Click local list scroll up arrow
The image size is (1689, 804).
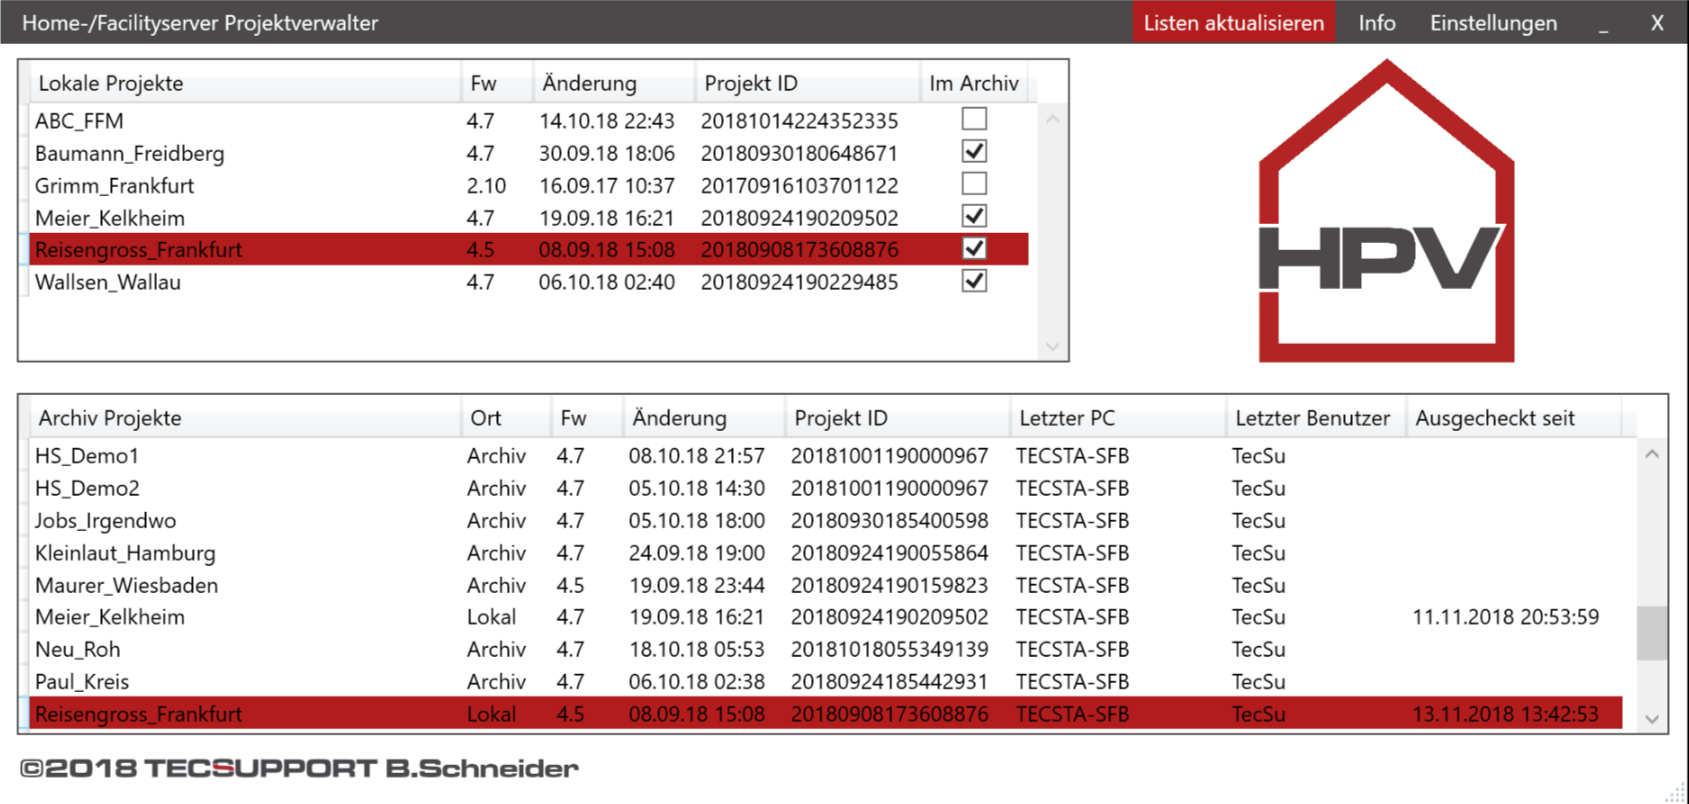click(1052, 119)
